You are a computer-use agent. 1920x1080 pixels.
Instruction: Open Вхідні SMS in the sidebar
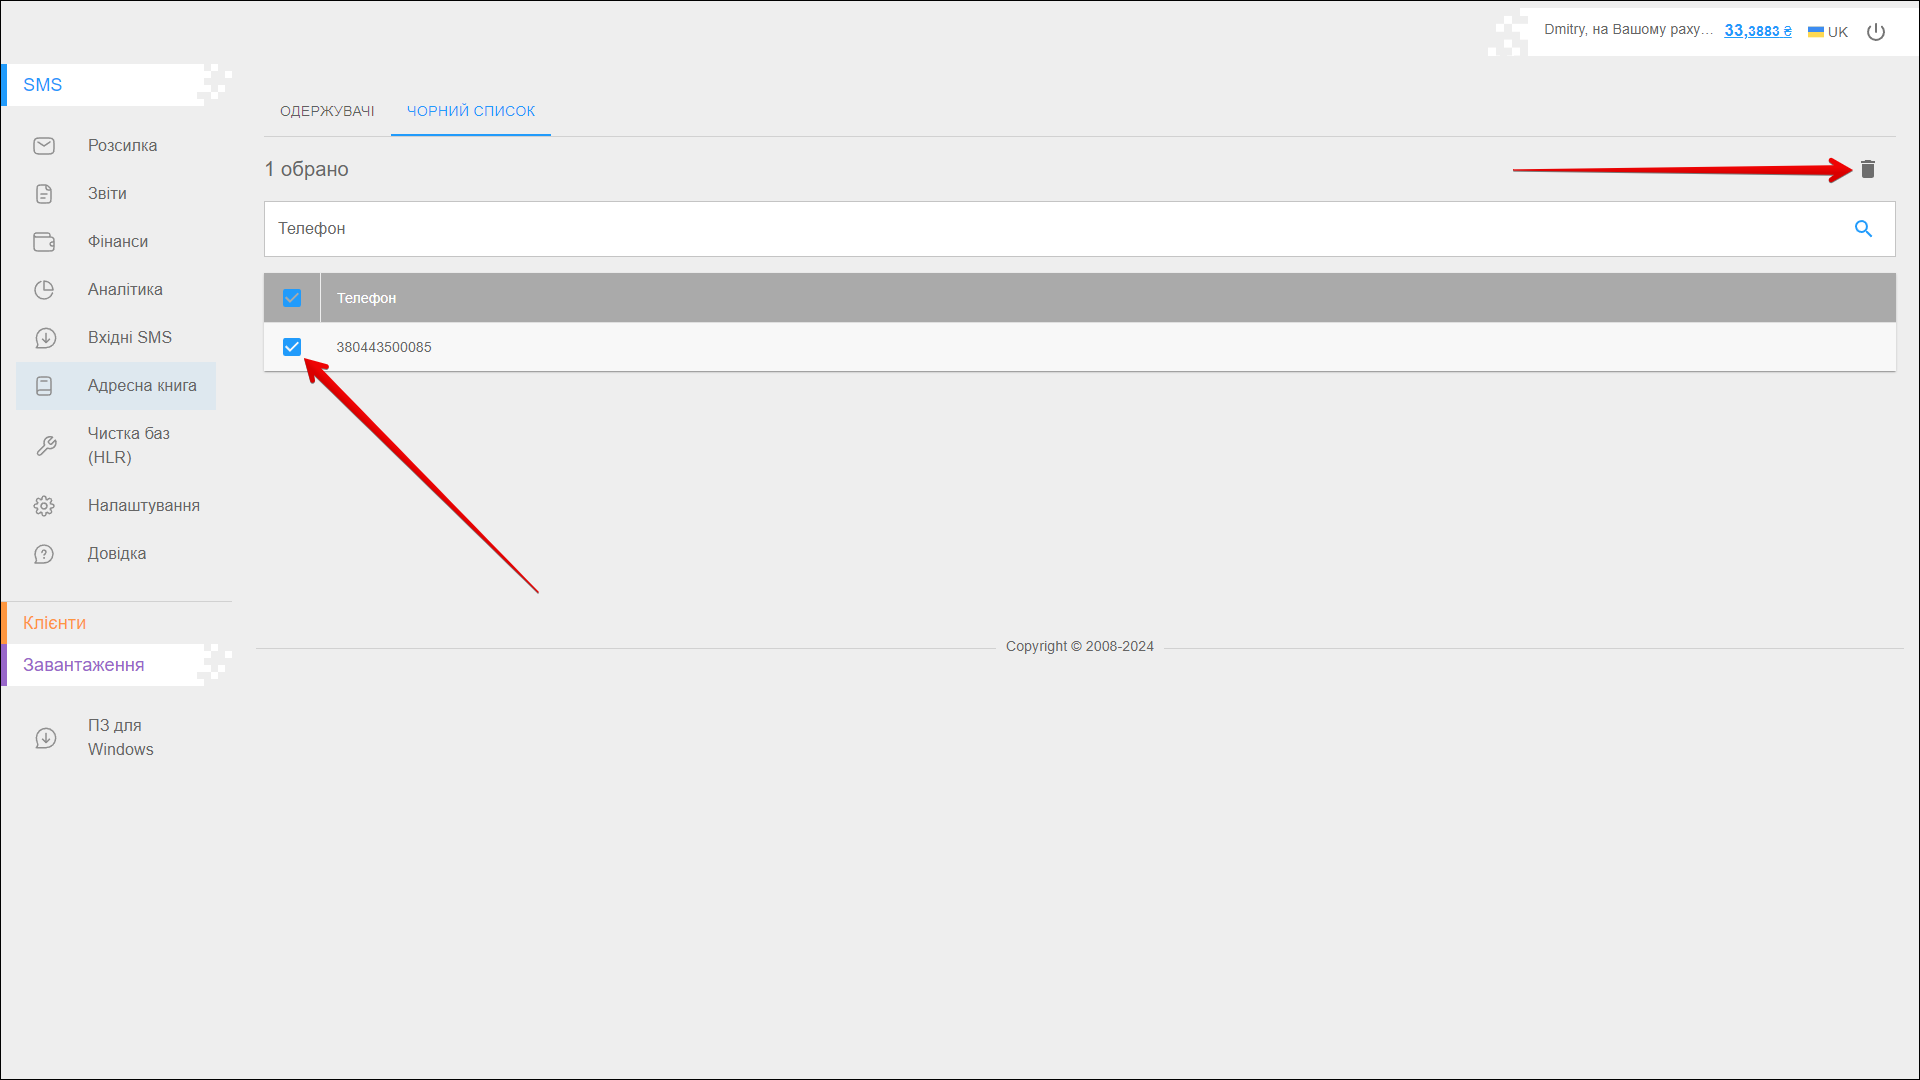coord(130,338)
